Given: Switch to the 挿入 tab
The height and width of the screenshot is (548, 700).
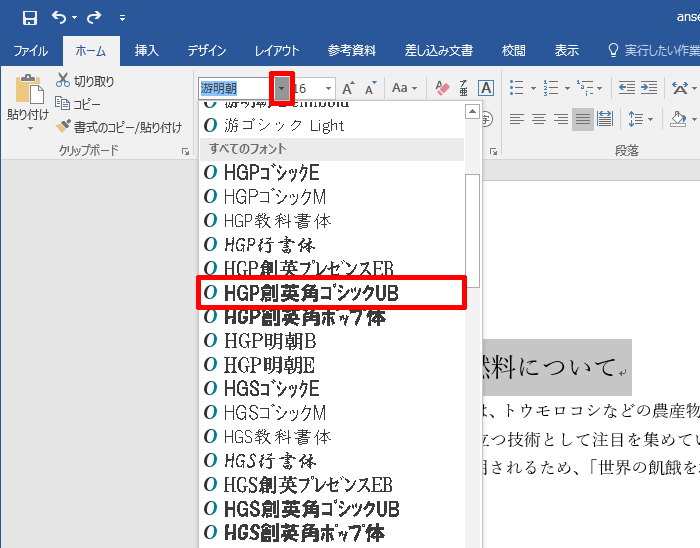Looking at the screenshot, I should [147, 51].
